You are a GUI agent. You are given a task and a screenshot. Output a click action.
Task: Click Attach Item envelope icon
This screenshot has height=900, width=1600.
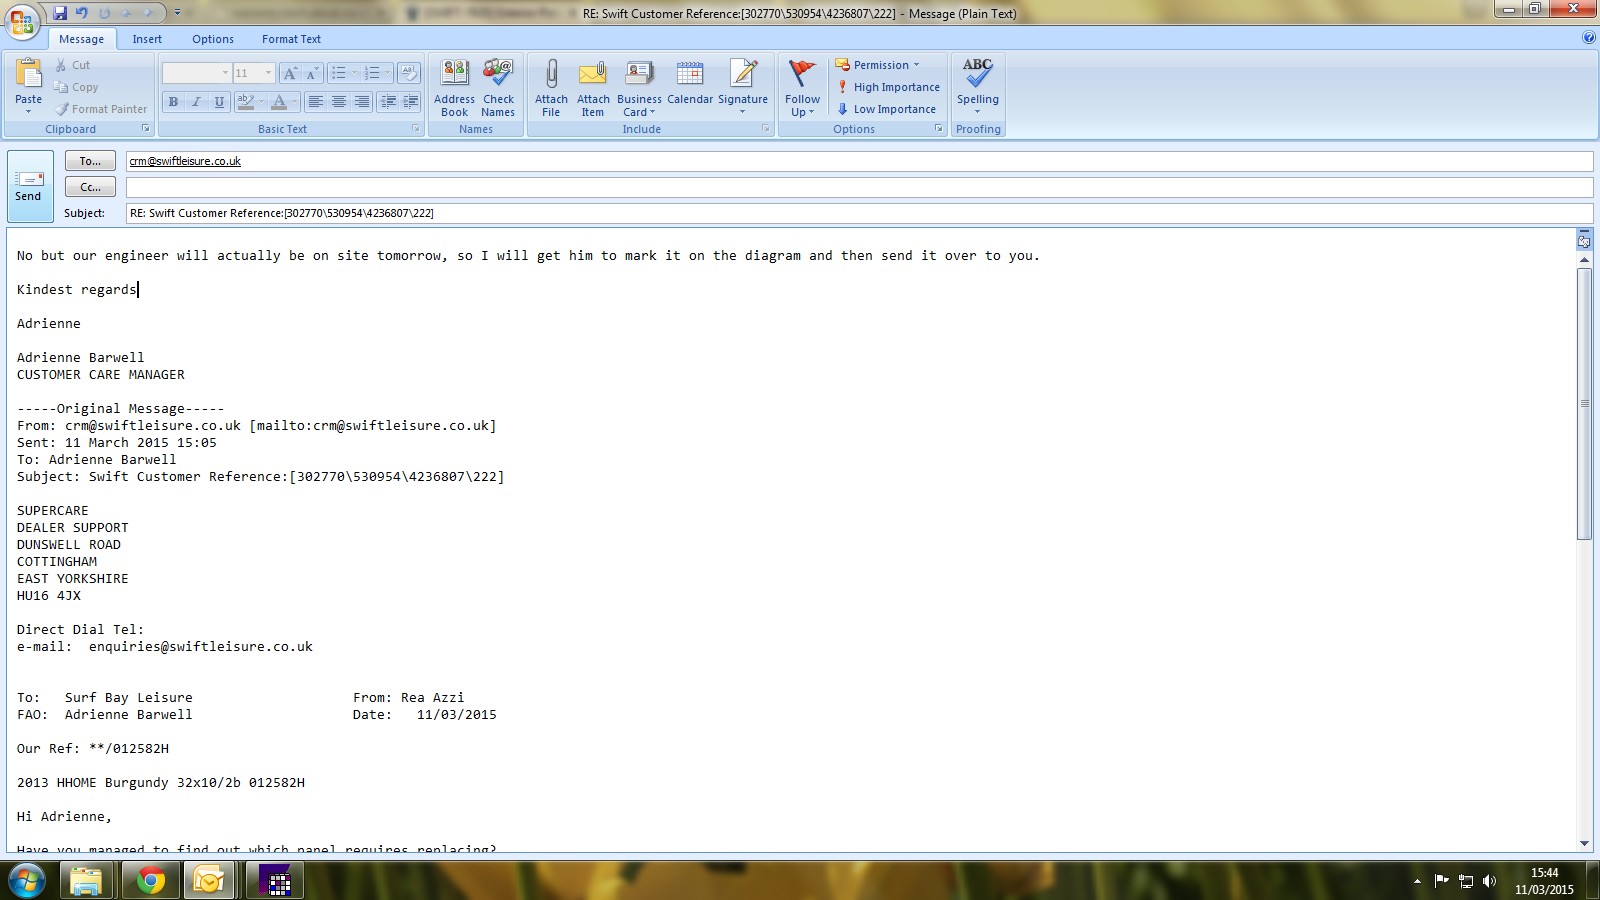click(593, 88)
